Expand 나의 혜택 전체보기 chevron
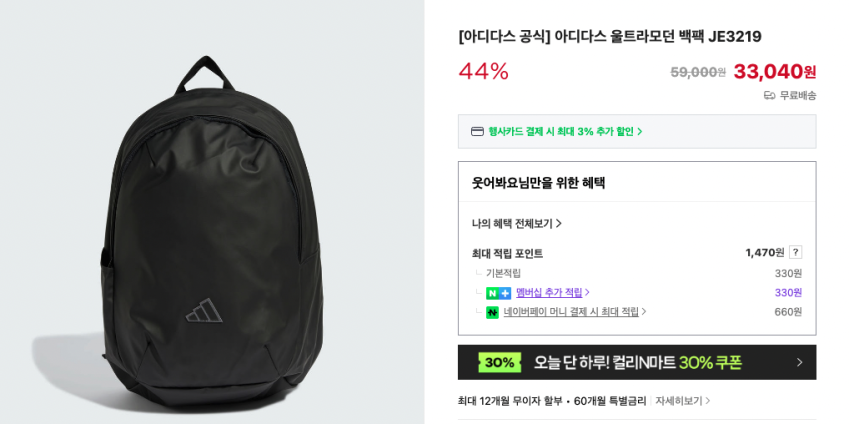 pyautogui.click(x=559, y=223)
